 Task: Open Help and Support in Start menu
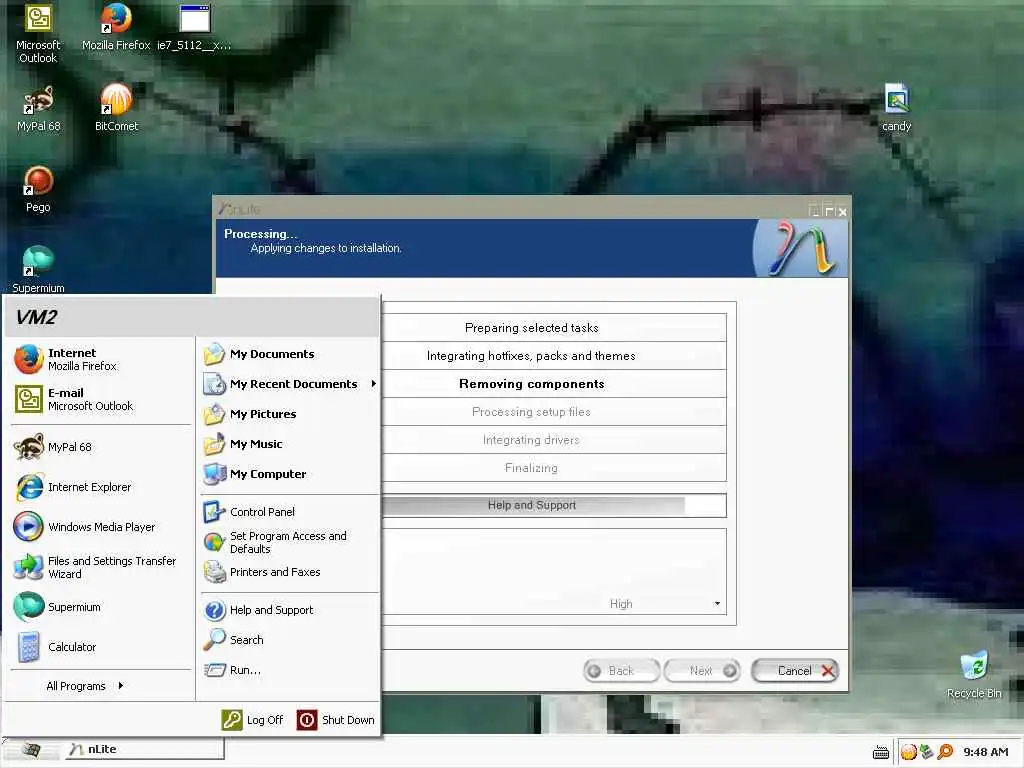[289, 610]
